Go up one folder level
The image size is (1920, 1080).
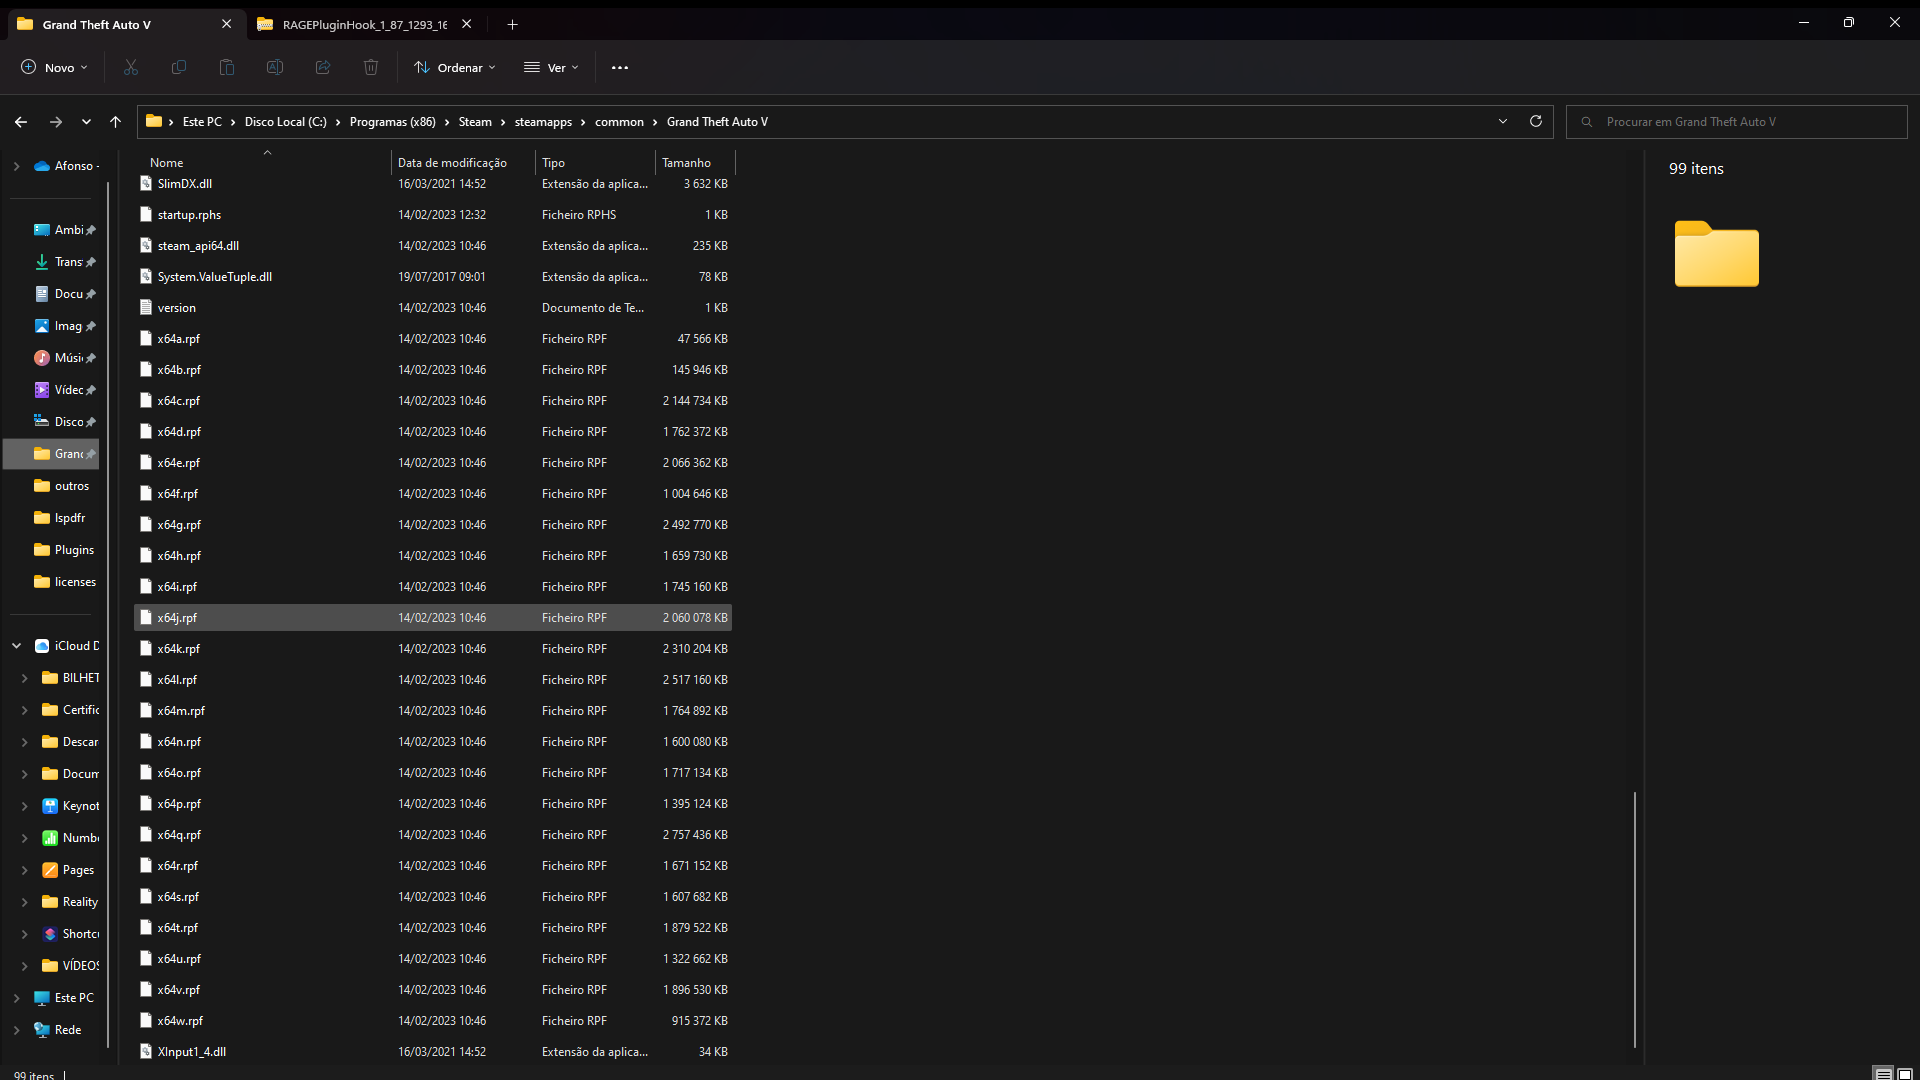(x=115, y=121)
